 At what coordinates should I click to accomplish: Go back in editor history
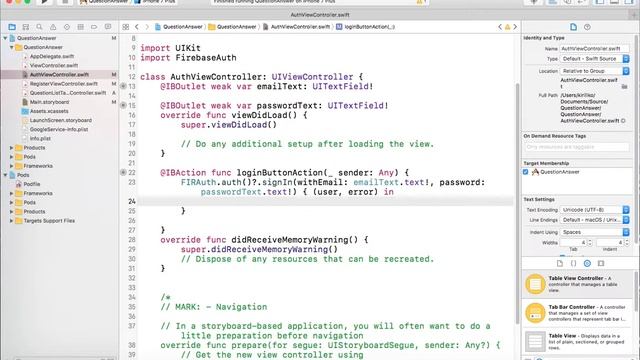pyautogui.click(x=137, y=27)
